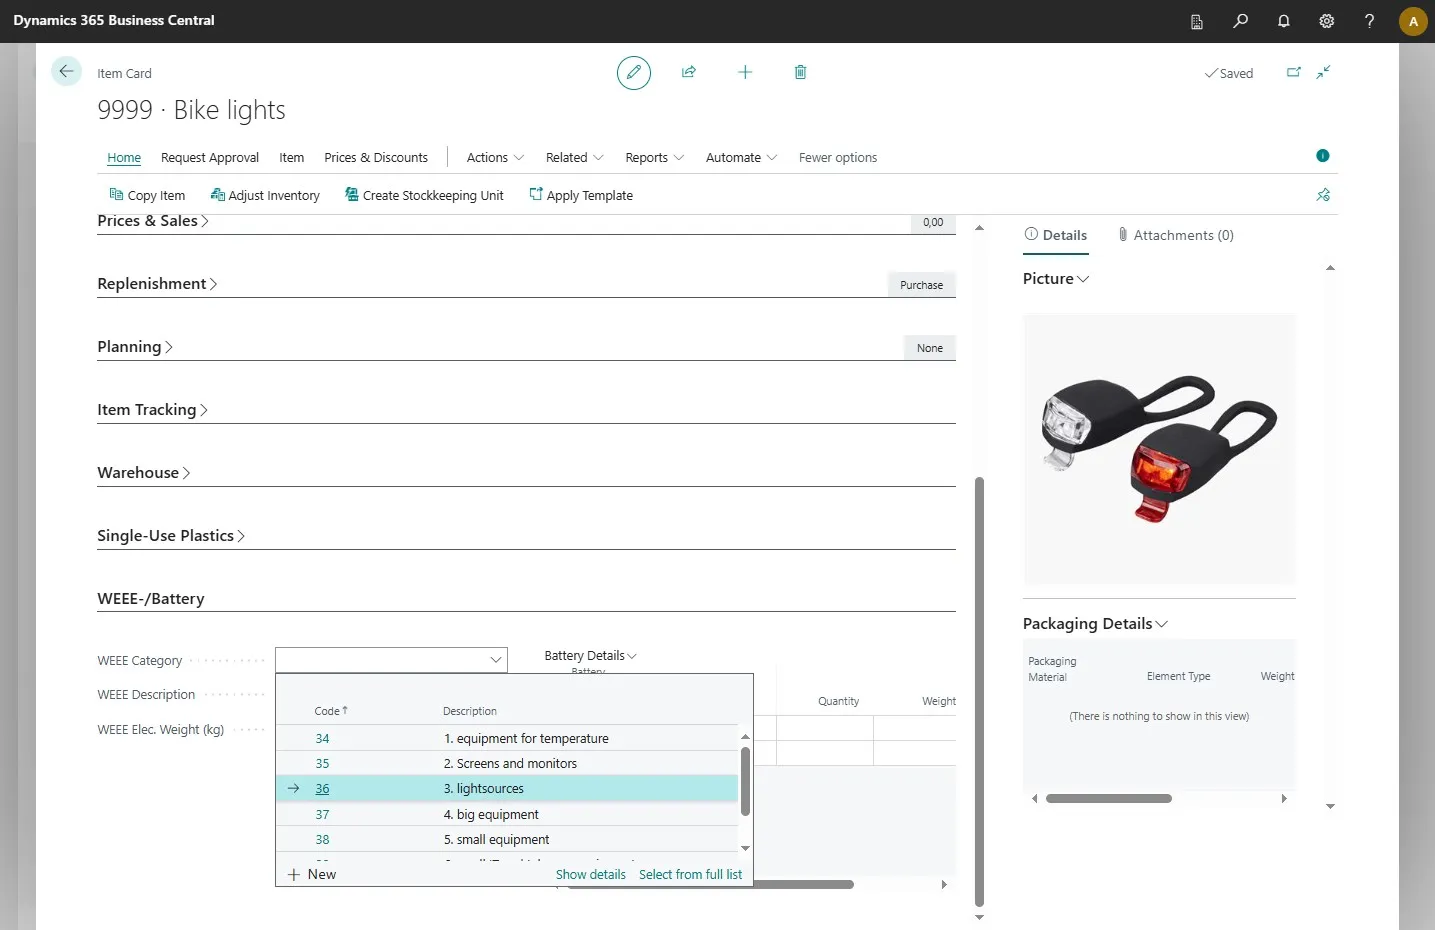1435x930 pixels.
Task: Sort by the Code column header
Action: (x=330, y=711)
